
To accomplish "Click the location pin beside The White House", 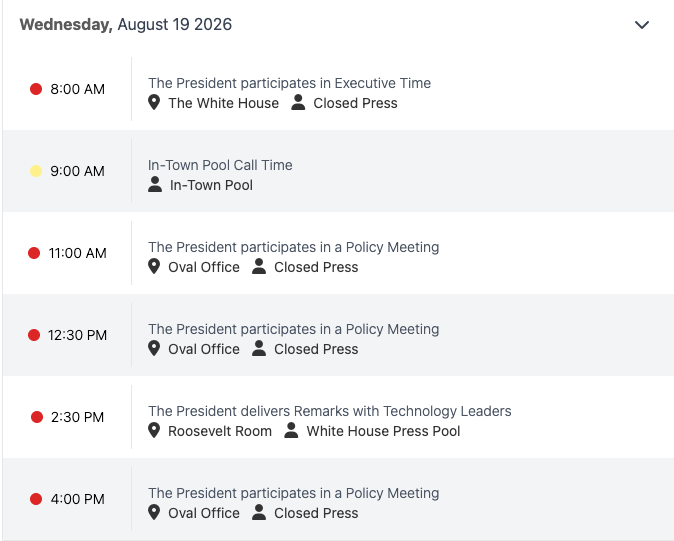I will [x=154, y=103].
